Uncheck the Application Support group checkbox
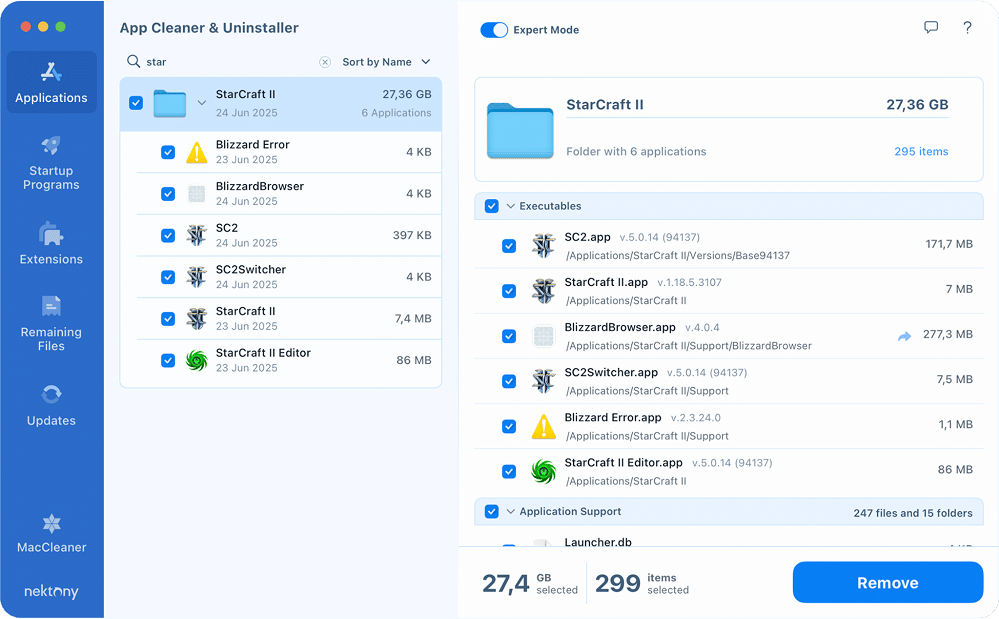 (x=491, y=511)
